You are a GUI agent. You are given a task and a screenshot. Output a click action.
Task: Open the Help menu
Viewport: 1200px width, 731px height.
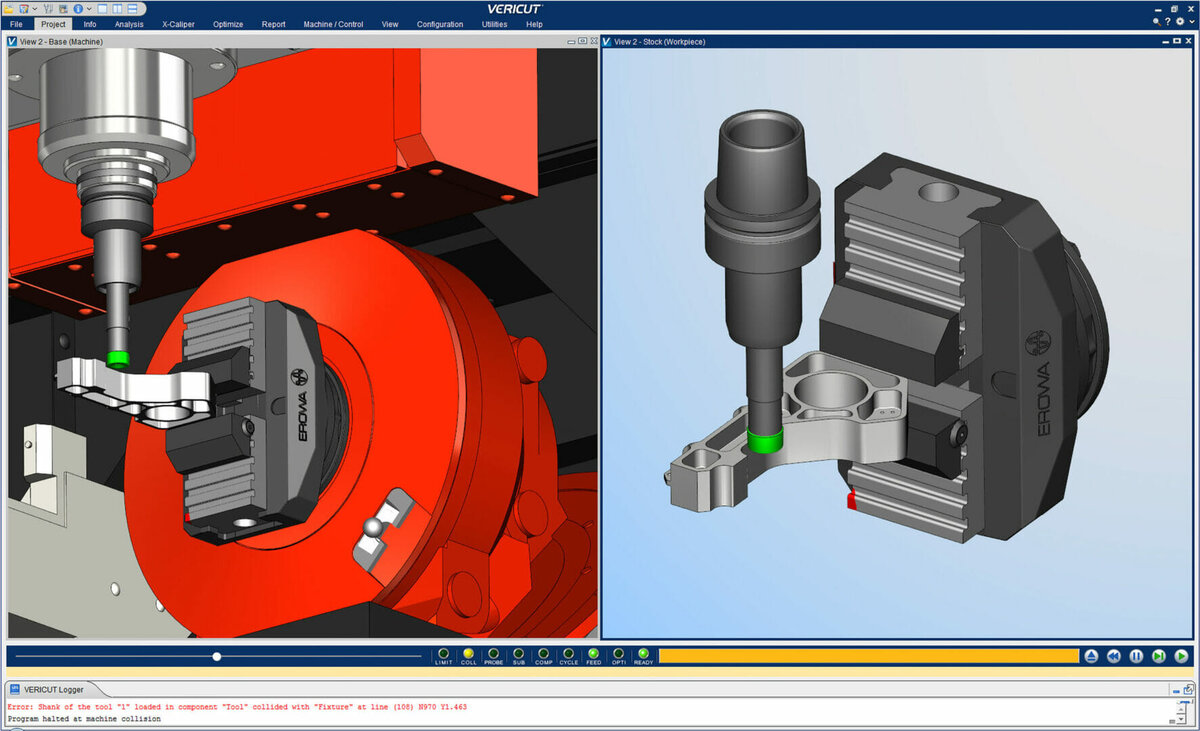click(534, 24)
